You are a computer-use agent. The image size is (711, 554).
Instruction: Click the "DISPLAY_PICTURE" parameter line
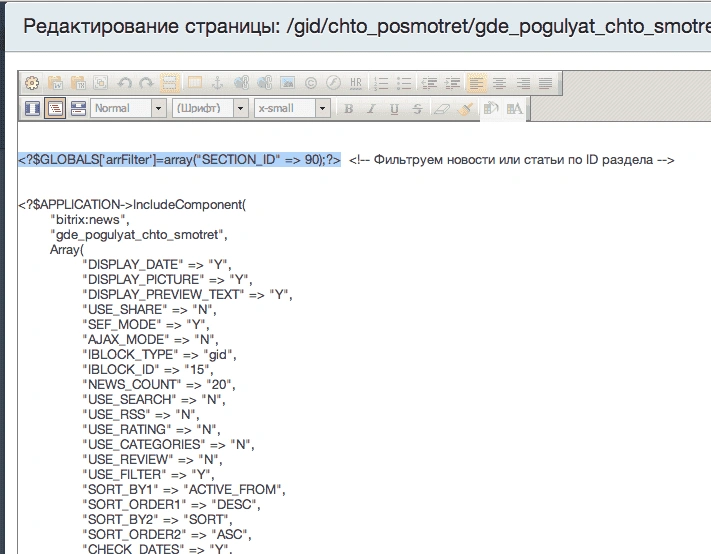pos(167,279)
